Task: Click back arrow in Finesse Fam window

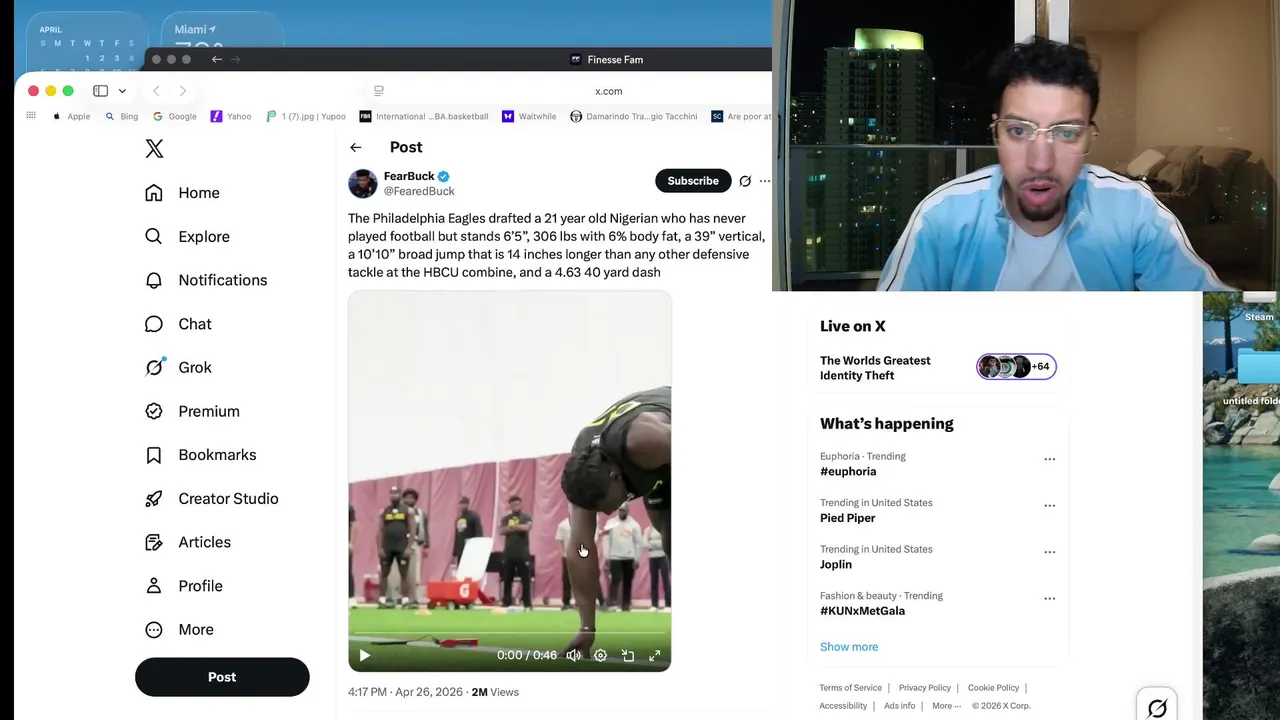Action: click(217, 59)
